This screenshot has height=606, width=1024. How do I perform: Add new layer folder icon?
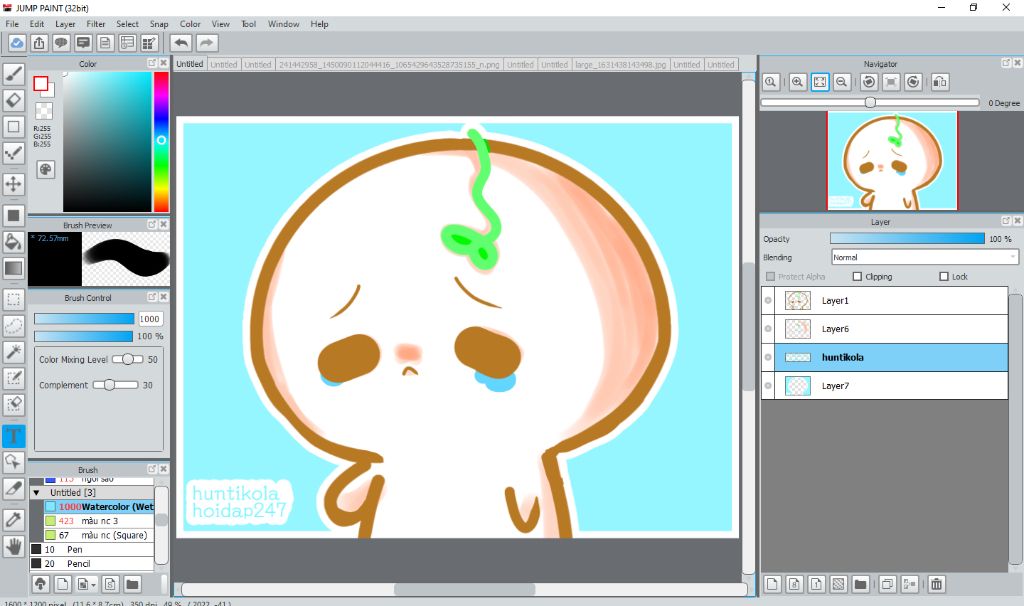pos(860,584)
